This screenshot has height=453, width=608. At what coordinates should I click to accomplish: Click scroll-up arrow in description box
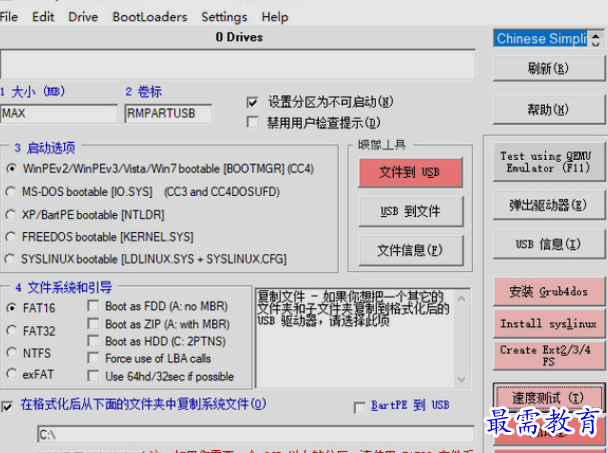pos(461,299)
